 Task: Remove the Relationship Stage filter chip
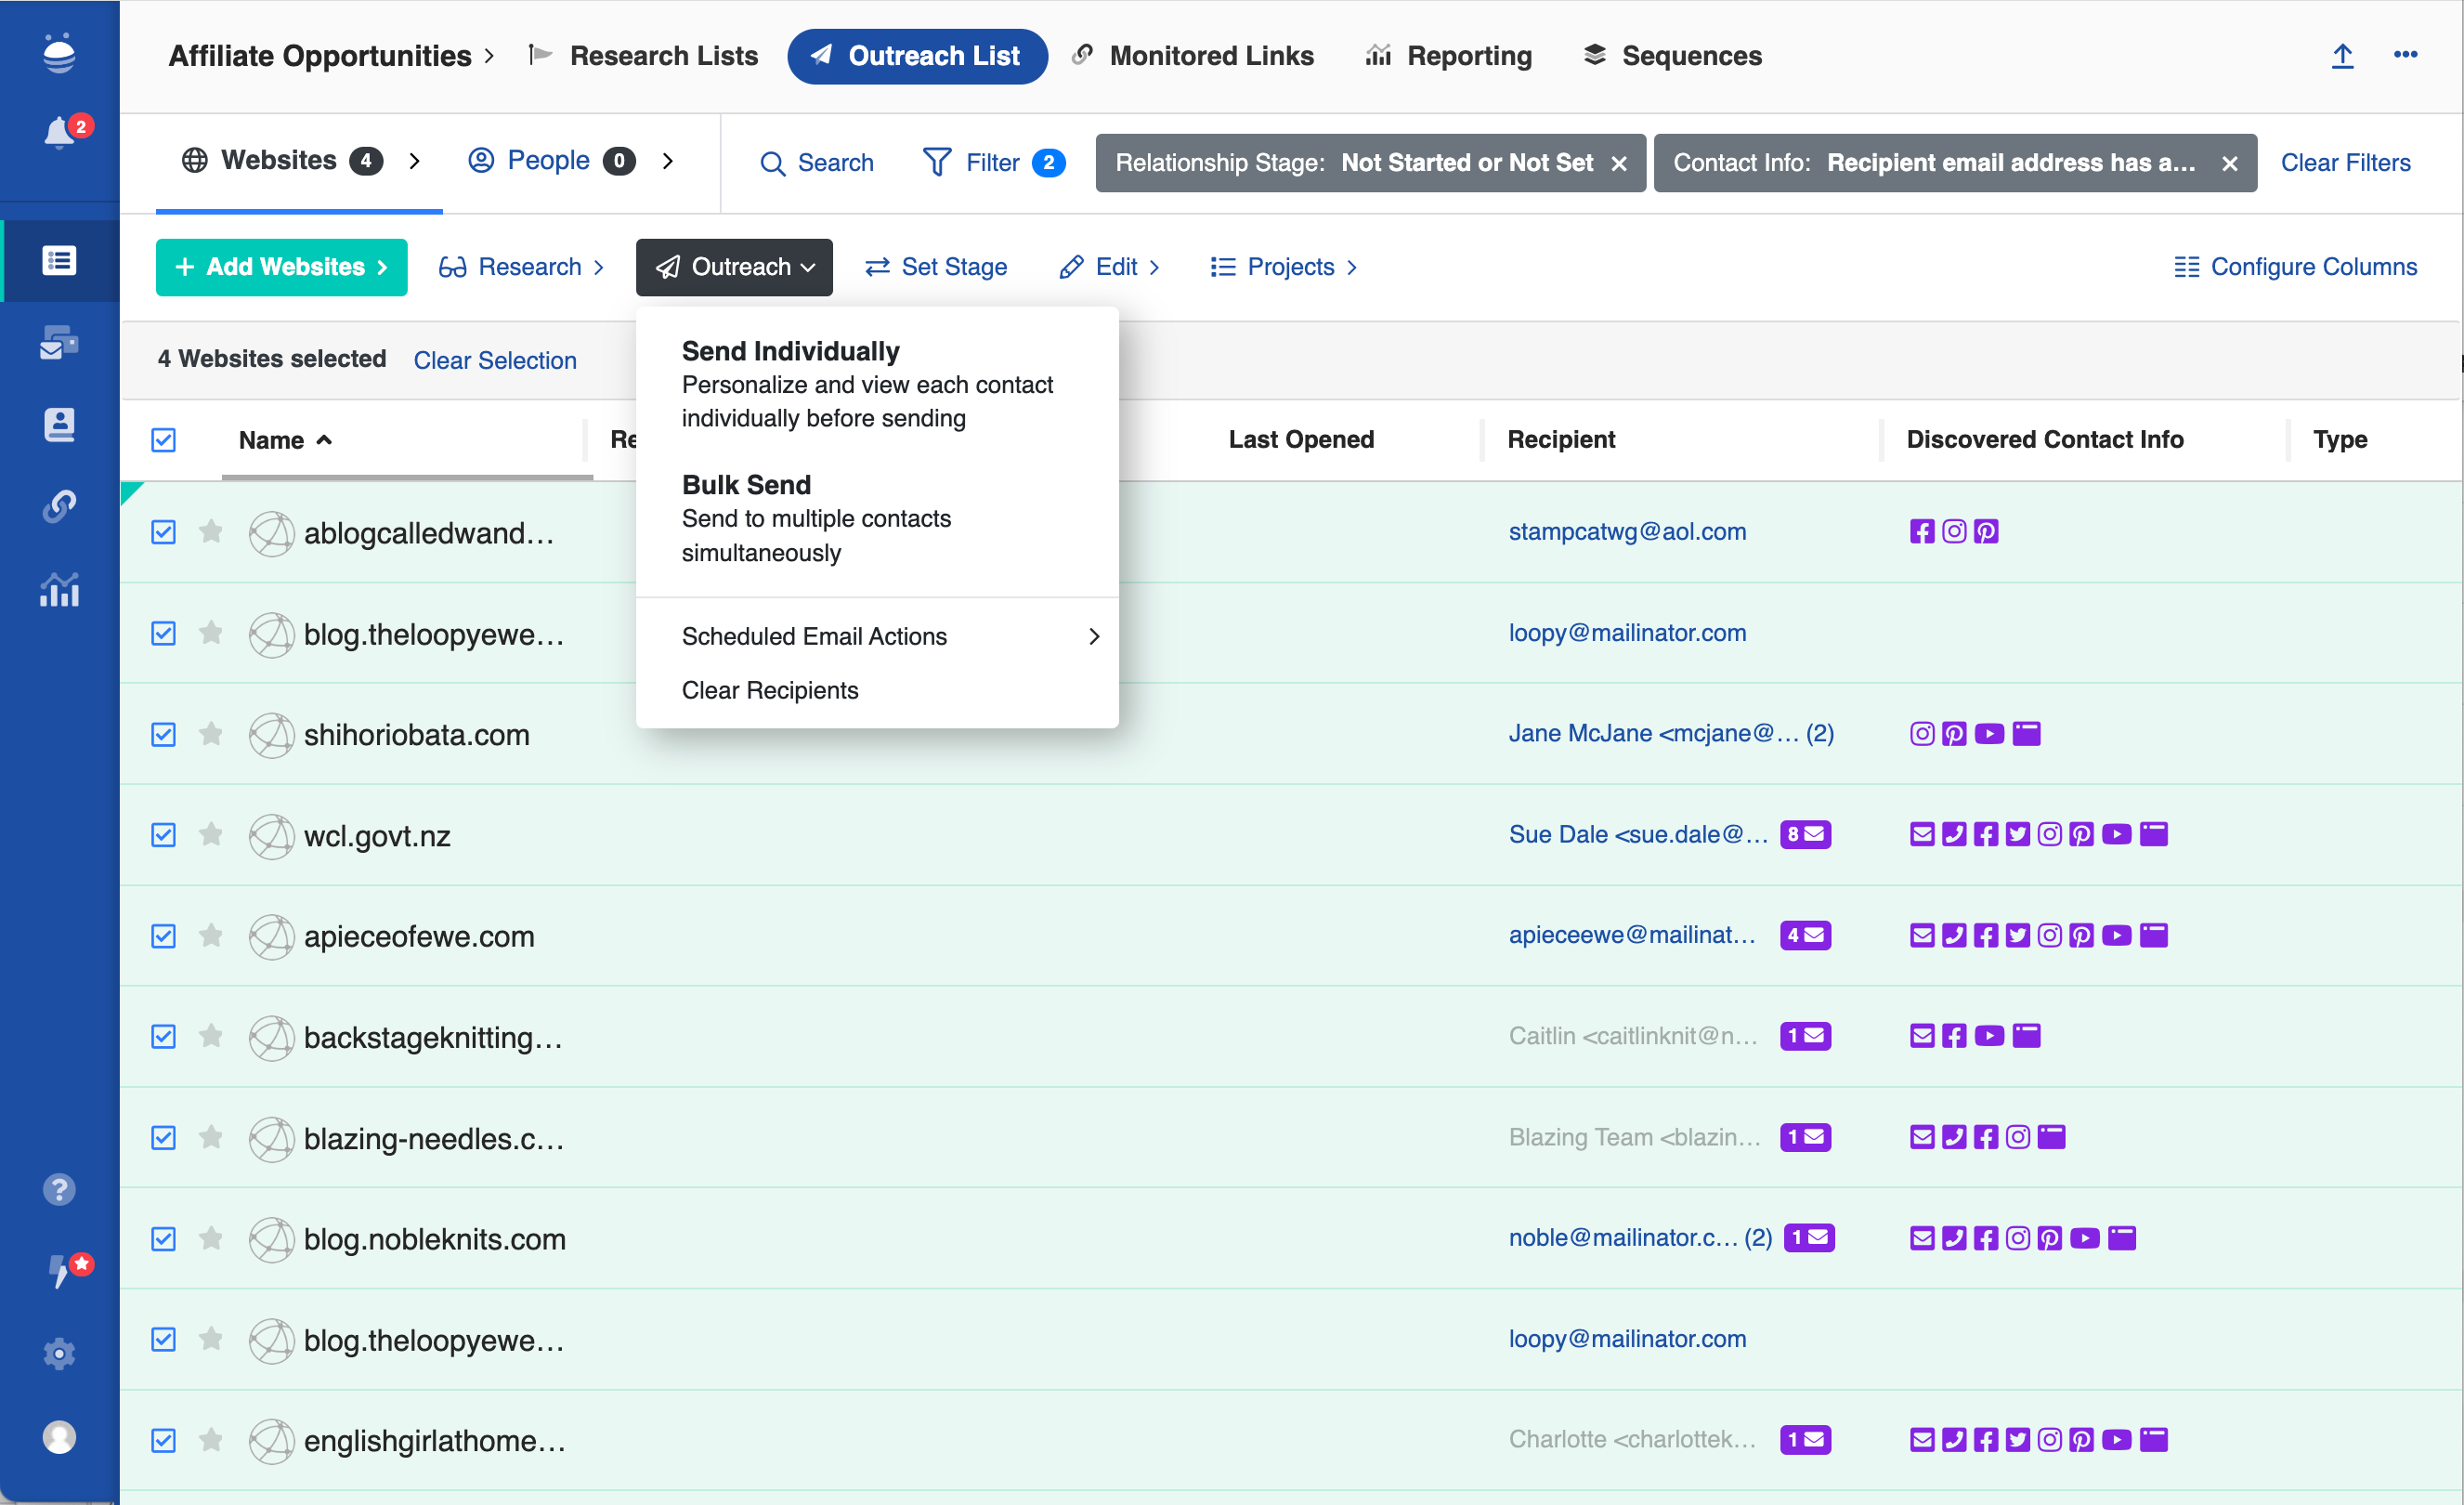(x=1619, y=163)
